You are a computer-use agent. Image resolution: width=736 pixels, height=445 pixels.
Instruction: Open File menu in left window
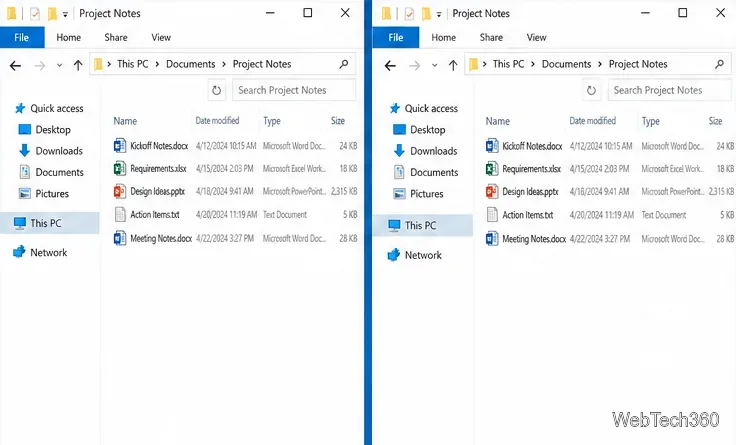[x=22, y=38]
